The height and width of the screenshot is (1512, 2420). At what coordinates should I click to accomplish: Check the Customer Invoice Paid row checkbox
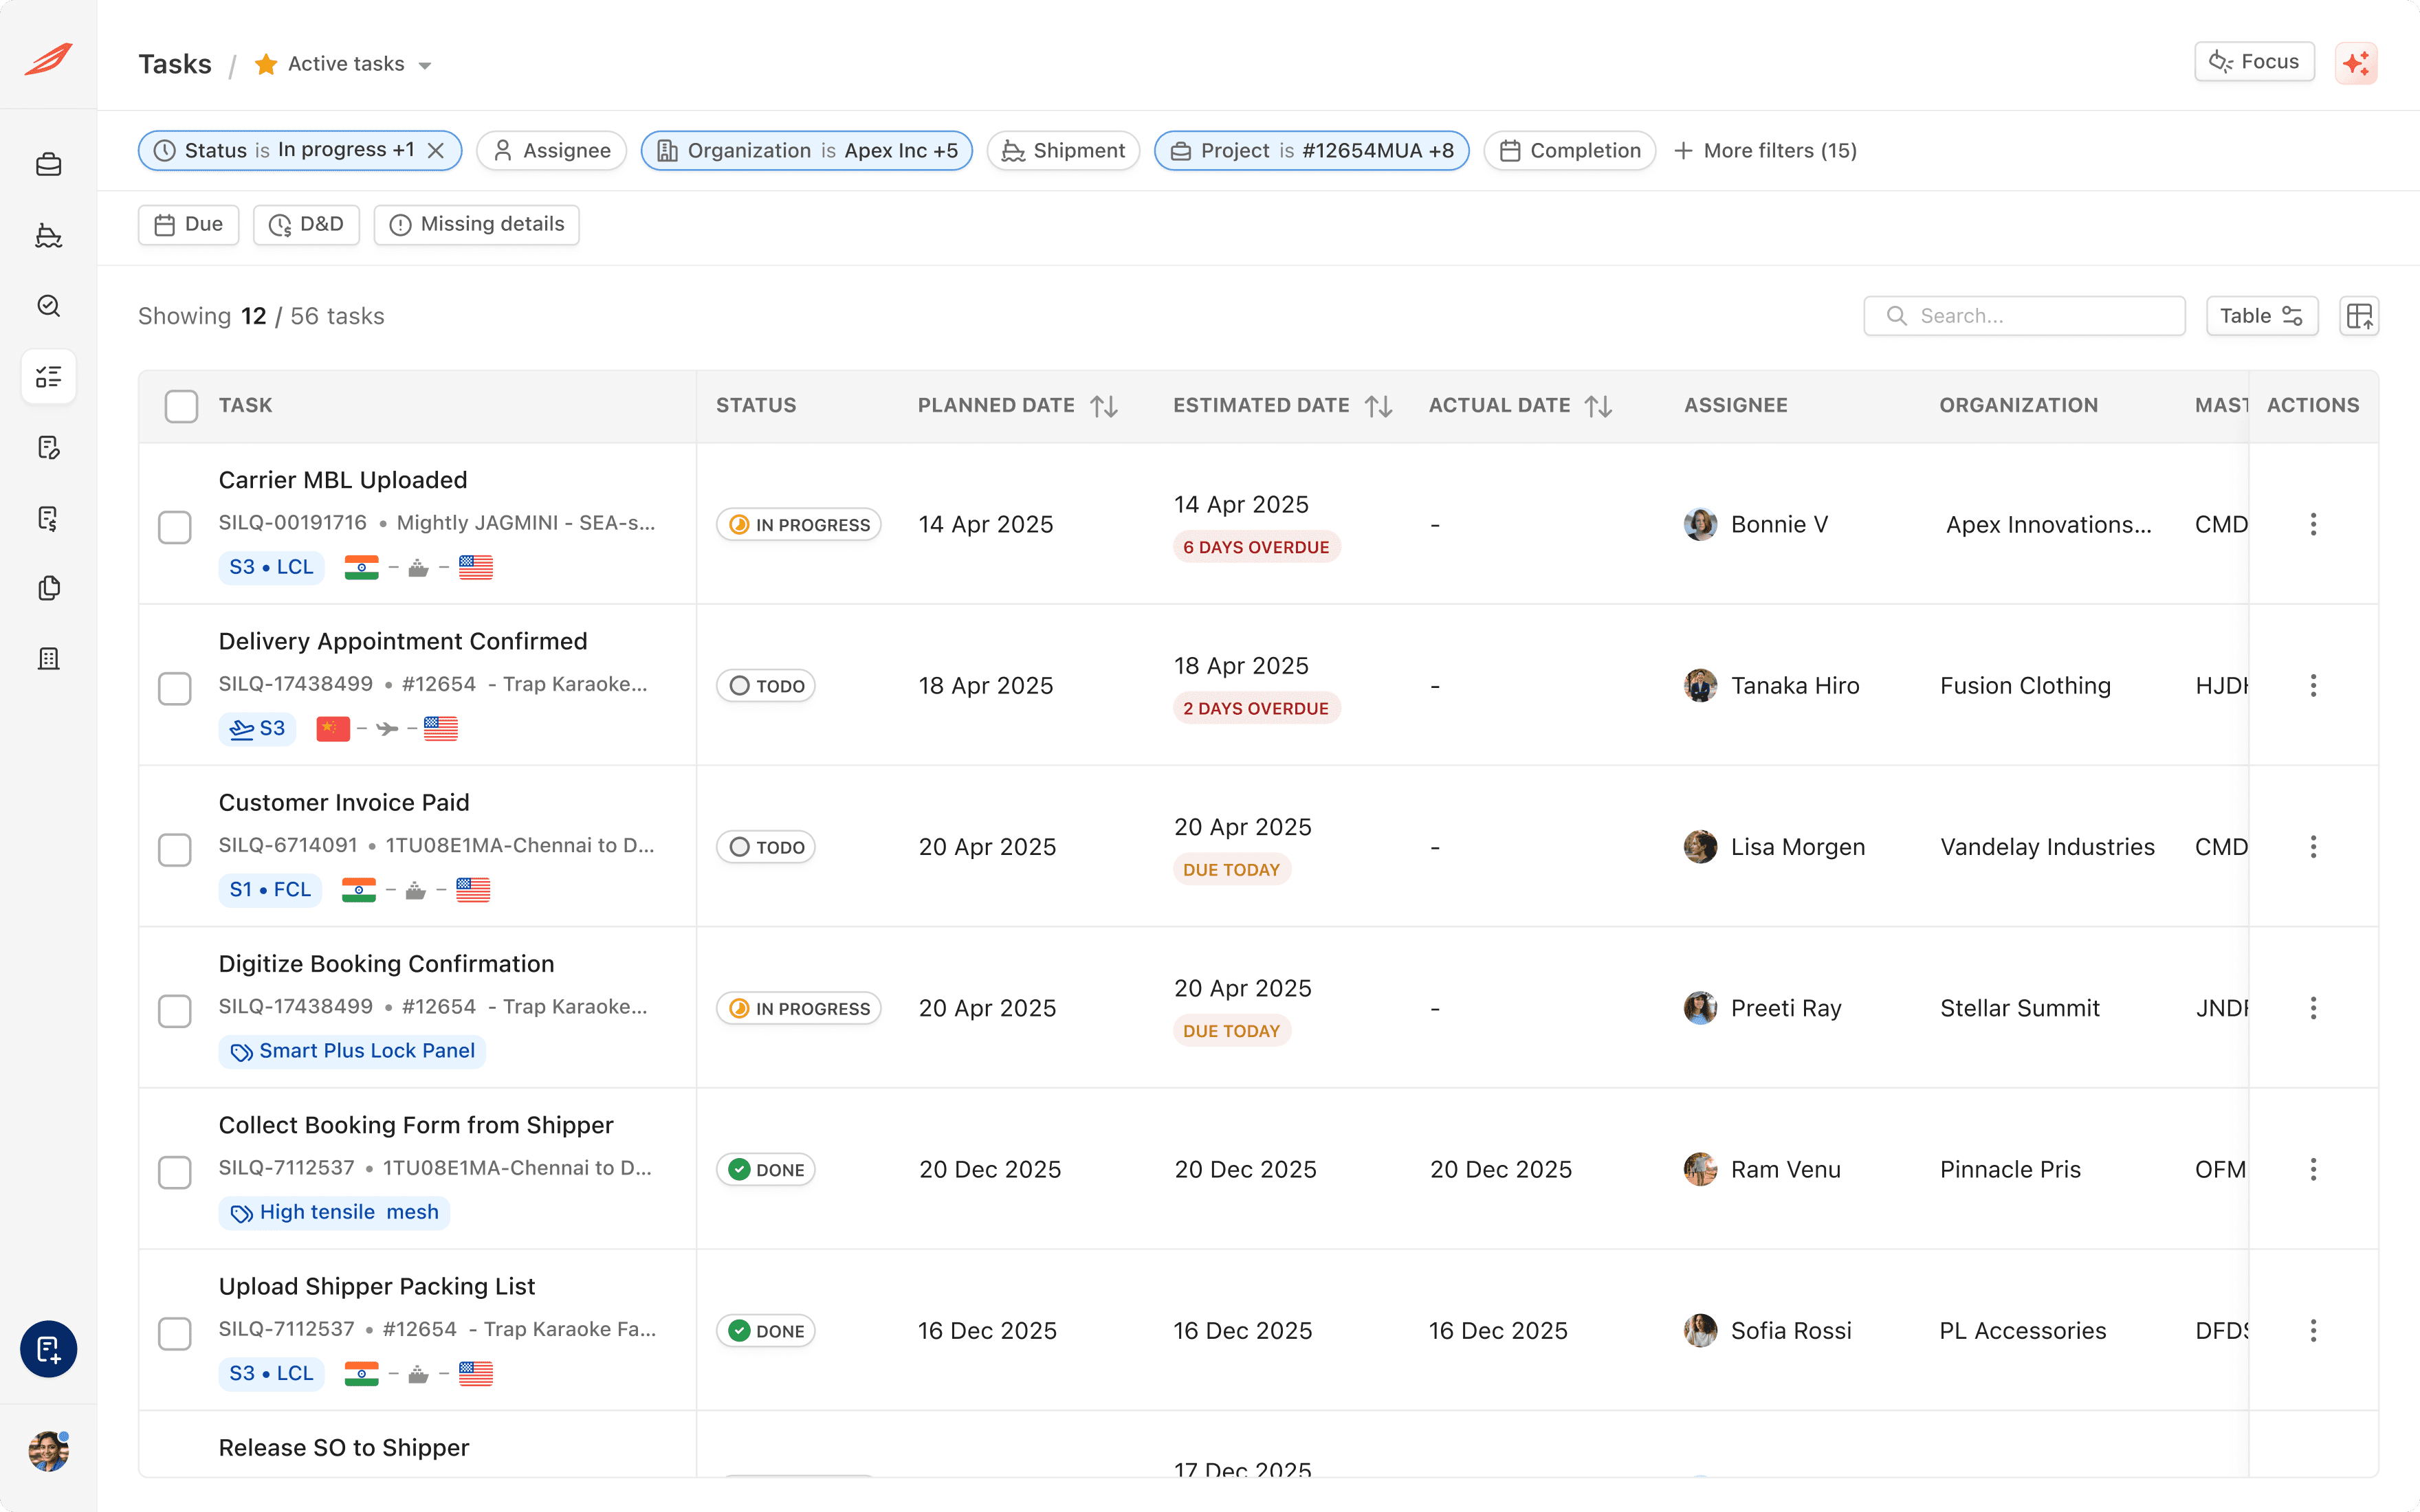tap(175, 849)
